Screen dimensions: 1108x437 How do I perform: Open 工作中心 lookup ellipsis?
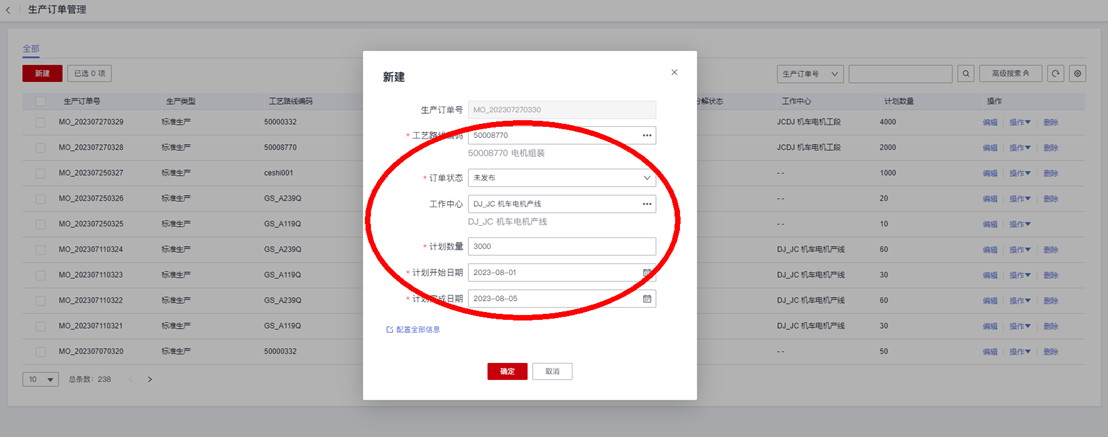[647, 204]
